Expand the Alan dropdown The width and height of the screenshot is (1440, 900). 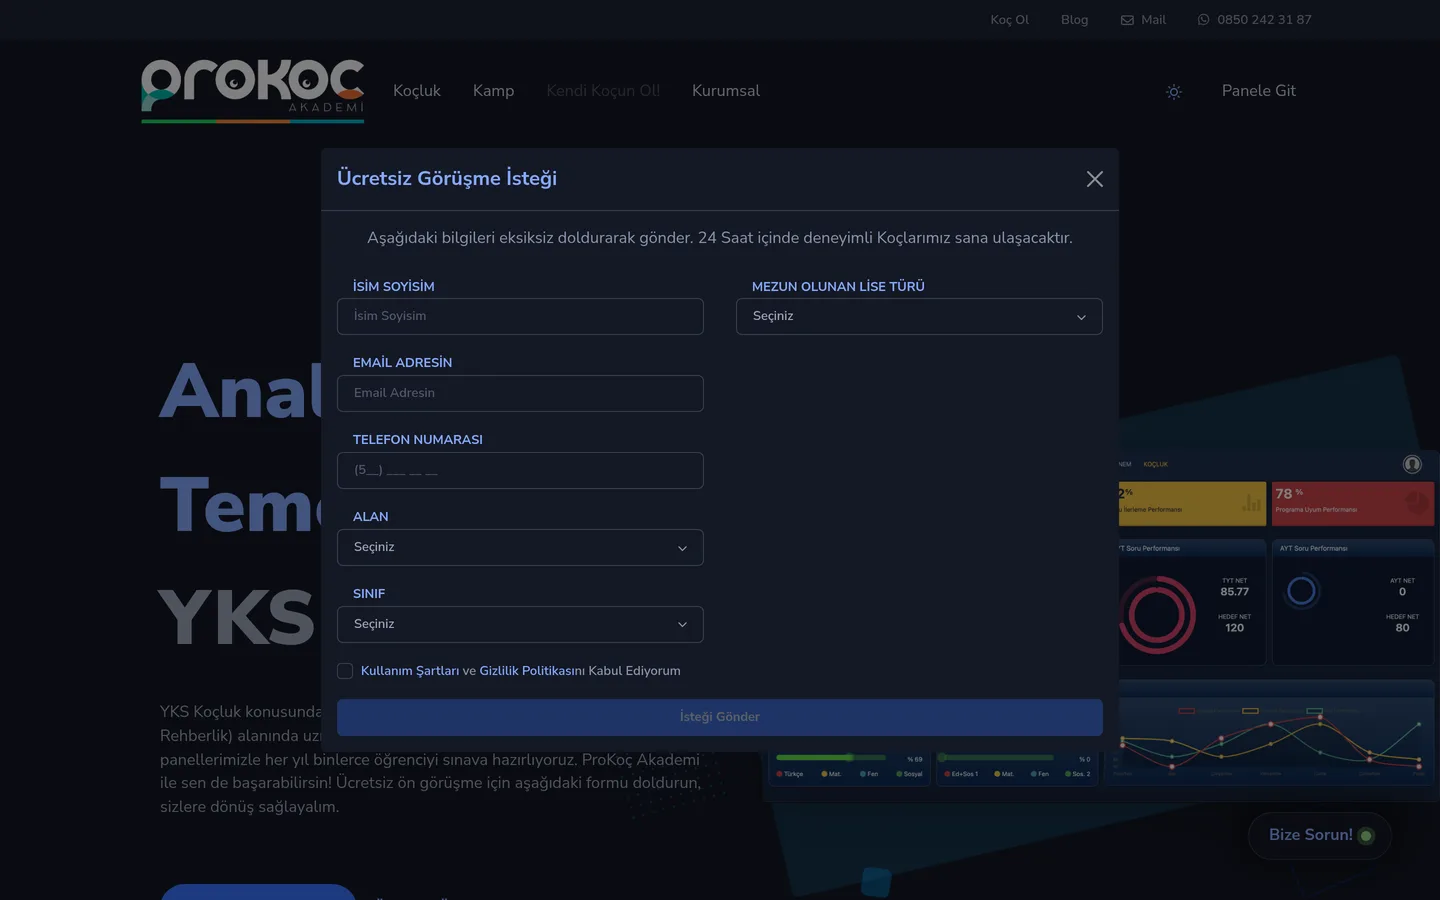pyautogui.click(x=520, y=547)
